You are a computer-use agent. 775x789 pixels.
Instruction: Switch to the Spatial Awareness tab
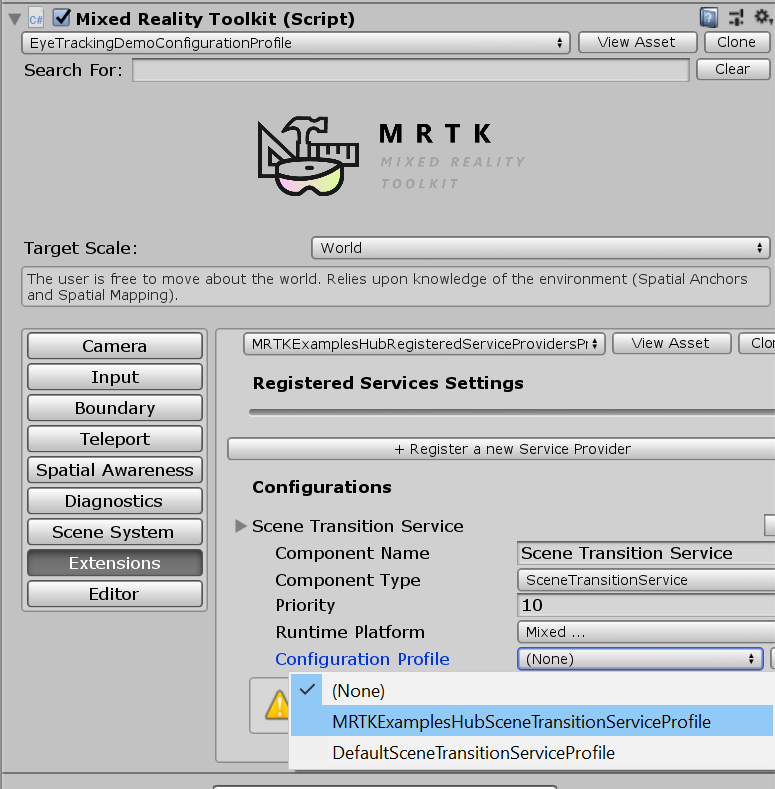pyautogui.click(x=115, y=470)
